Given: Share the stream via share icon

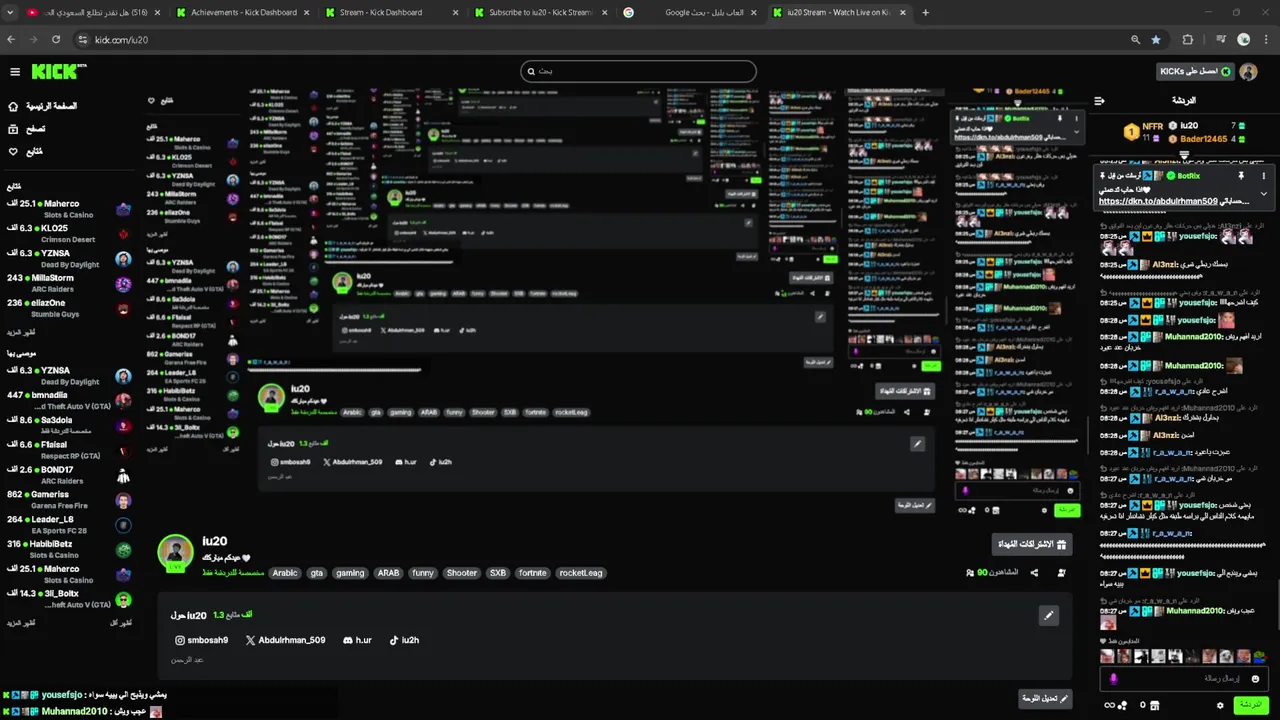Looking at the screenshot, I should point(1034,573).
